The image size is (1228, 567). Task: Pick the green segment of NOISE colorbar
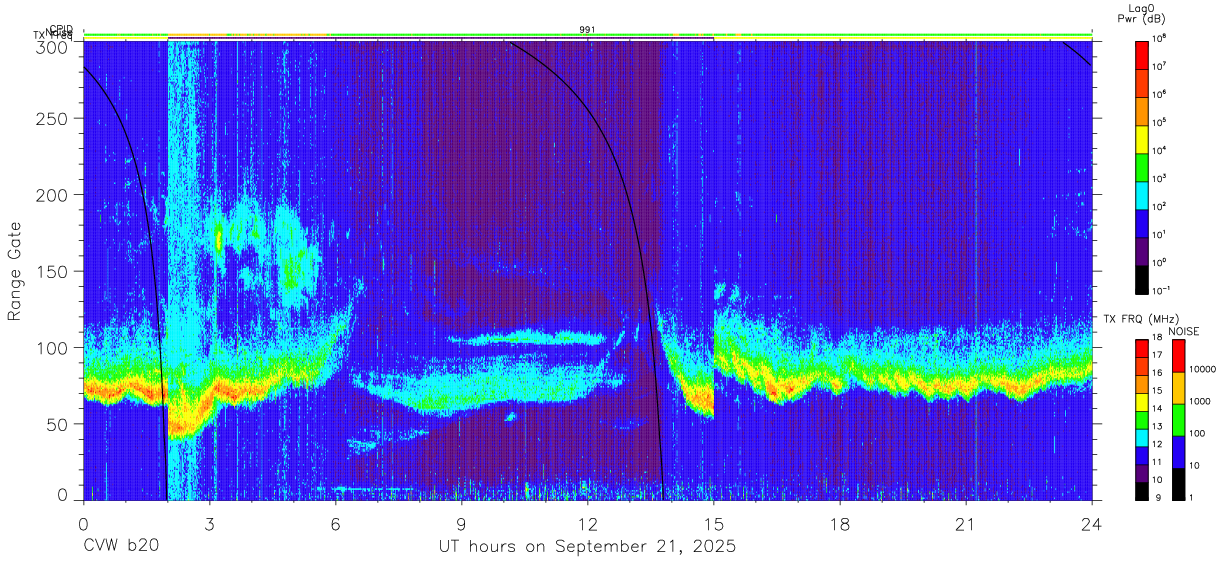coord(1177,420)
